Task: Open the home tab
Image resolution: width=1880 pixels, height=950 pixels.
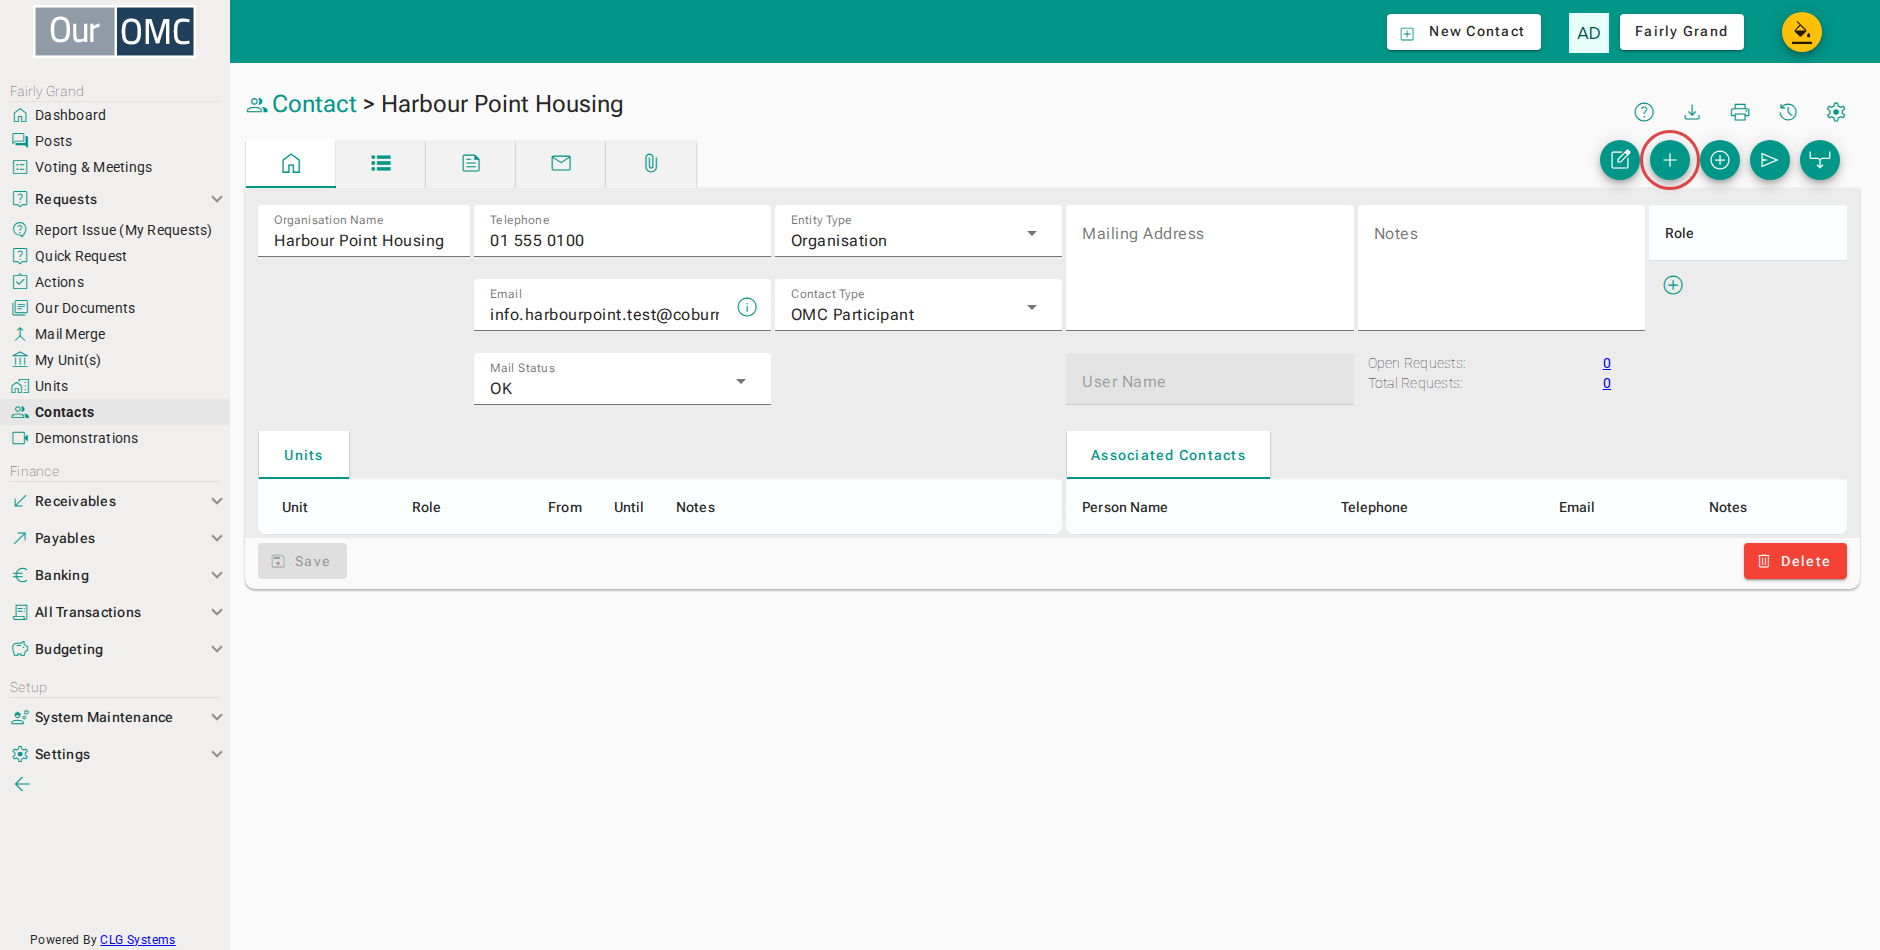Action: [291, 163]
